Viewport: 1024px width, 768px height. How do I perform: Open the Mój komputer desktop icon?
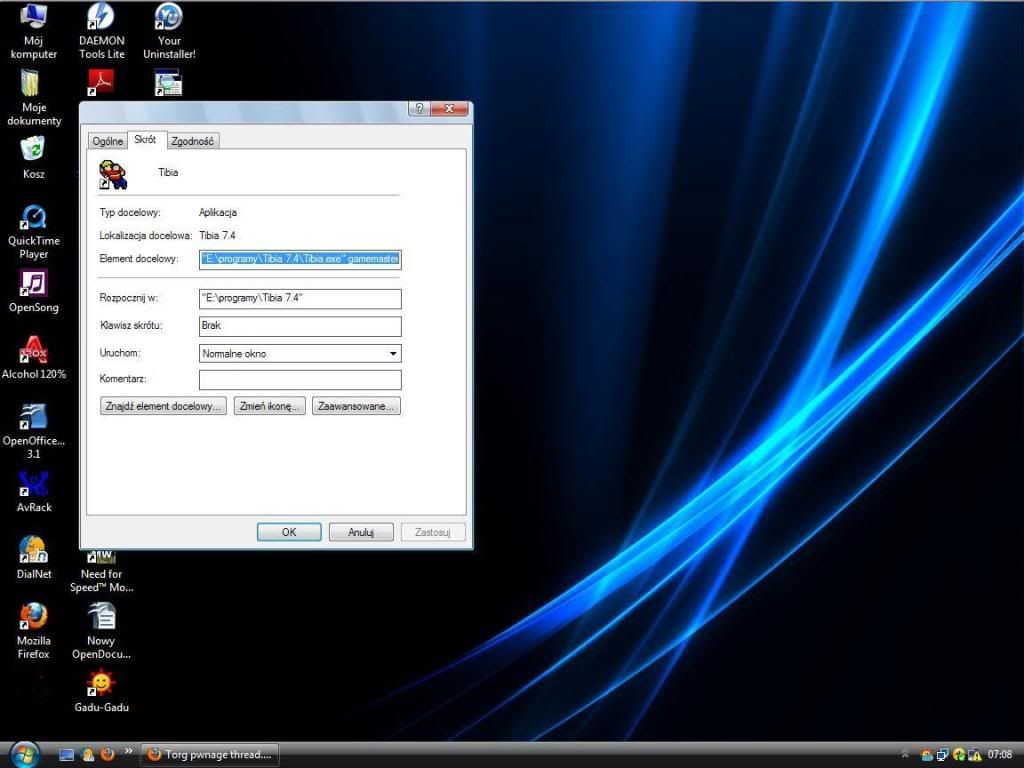(x=33, y=31)
